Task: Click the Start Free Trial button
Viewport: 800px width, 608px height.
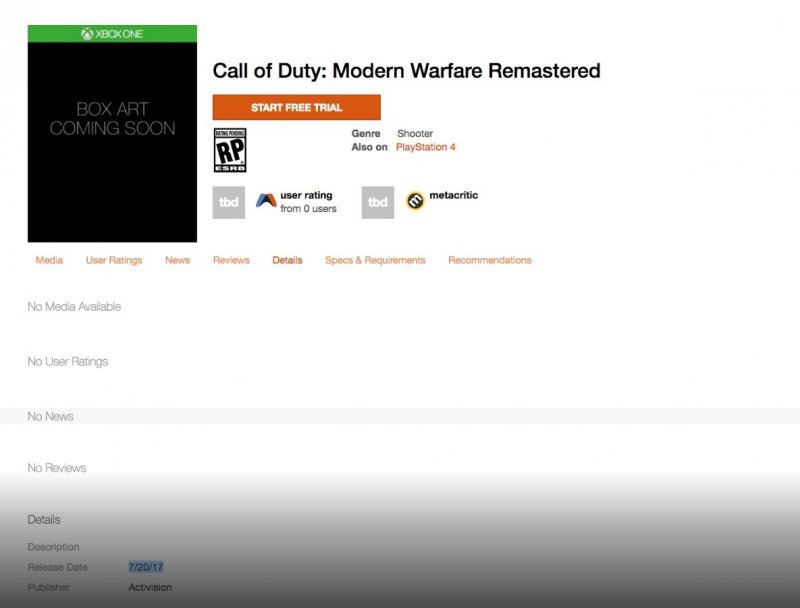Action: click(297, 107)
